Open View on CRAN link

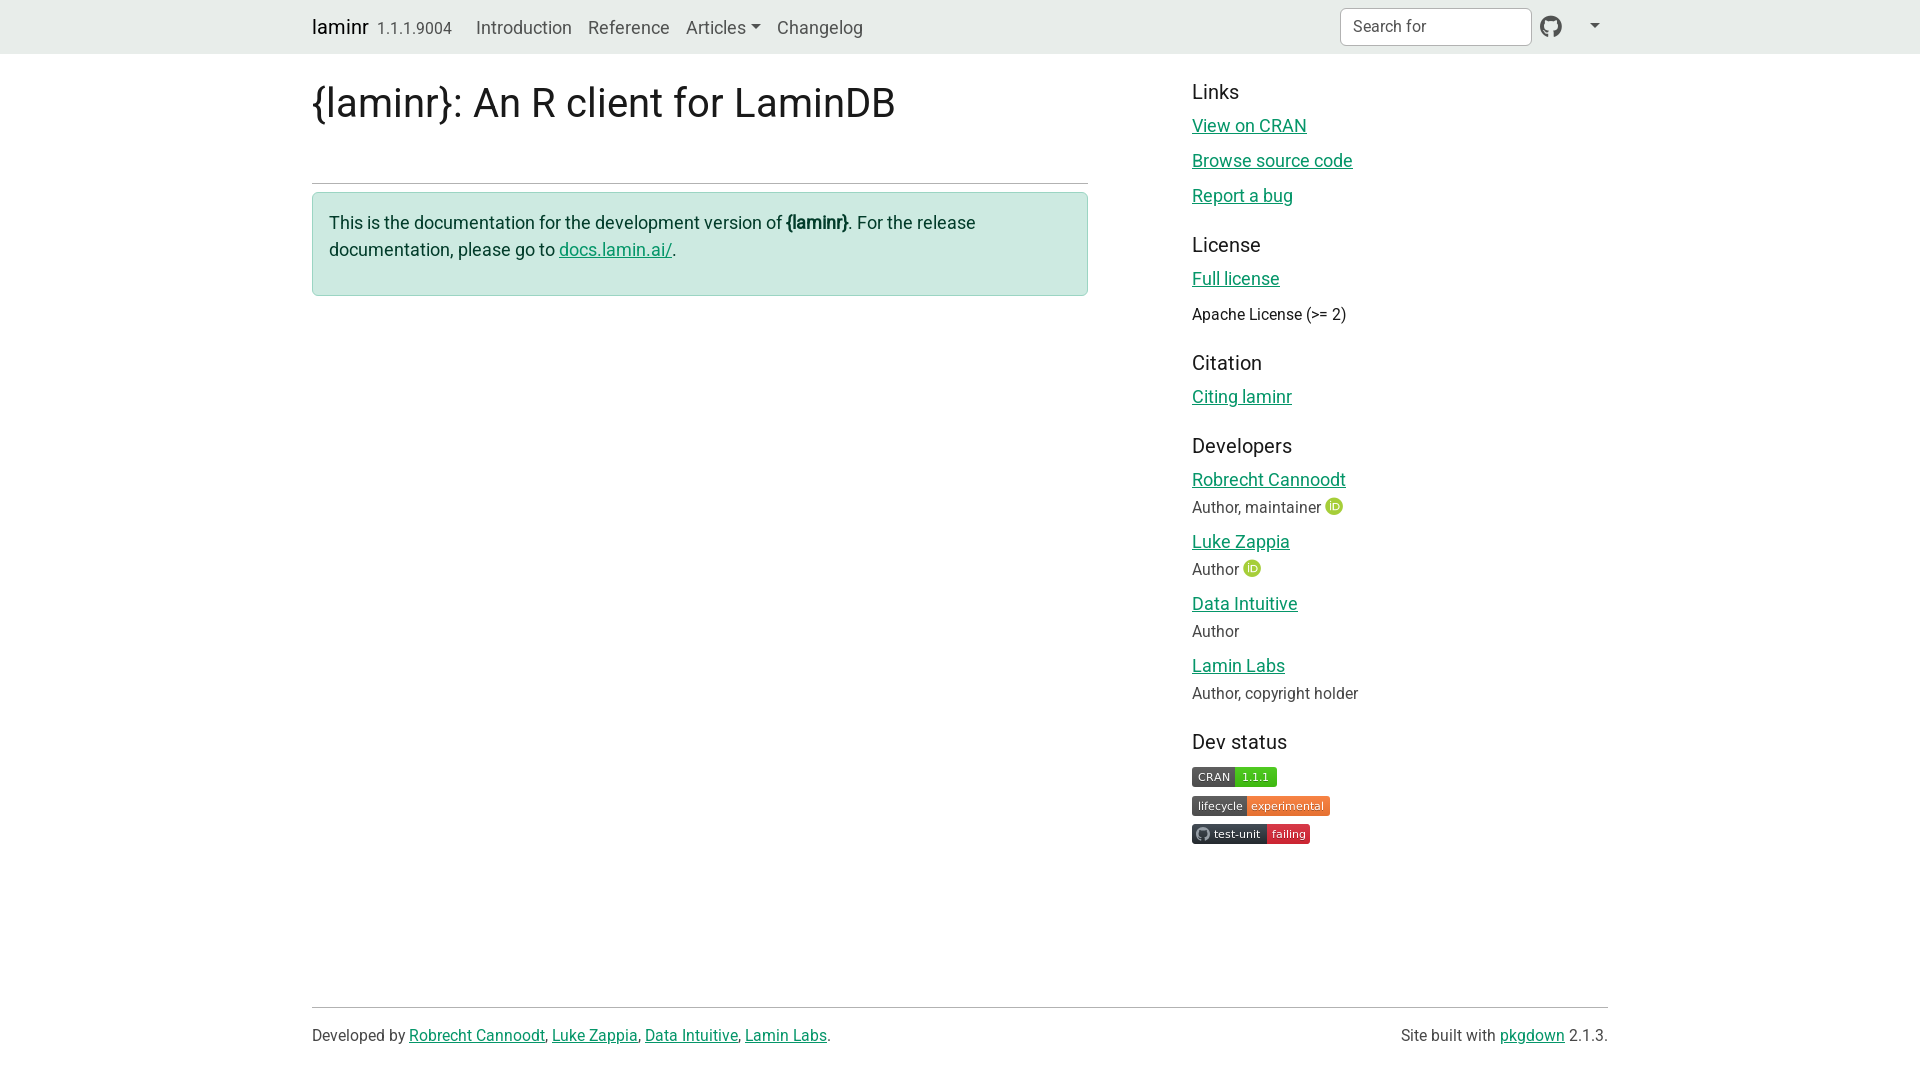point(1249,126)
